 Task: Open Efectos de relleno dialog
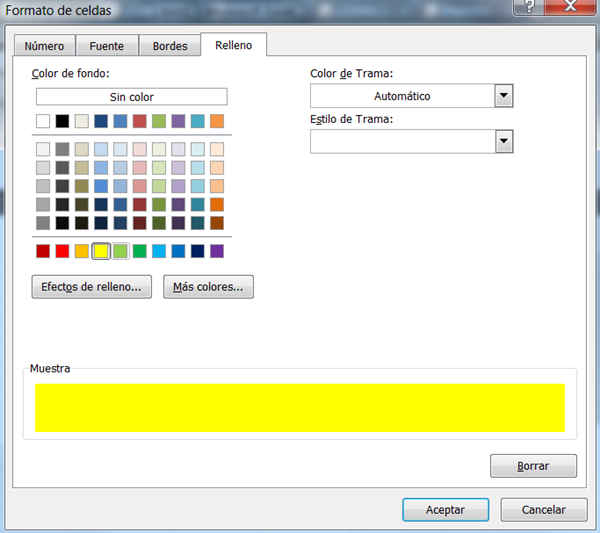click(91, 287)
